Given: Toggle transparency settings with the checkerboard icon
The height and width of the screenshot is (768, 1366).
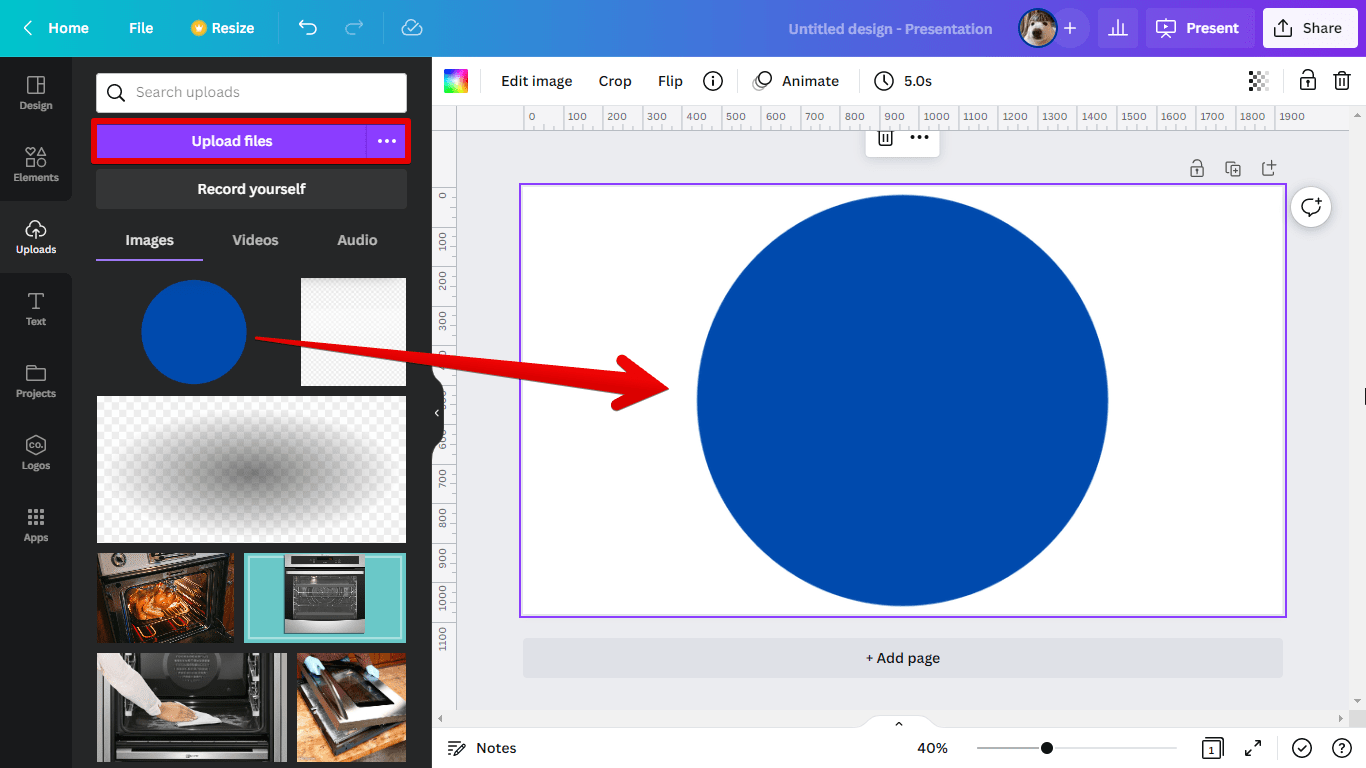Looking at the screenshot, I should 1258,80.
